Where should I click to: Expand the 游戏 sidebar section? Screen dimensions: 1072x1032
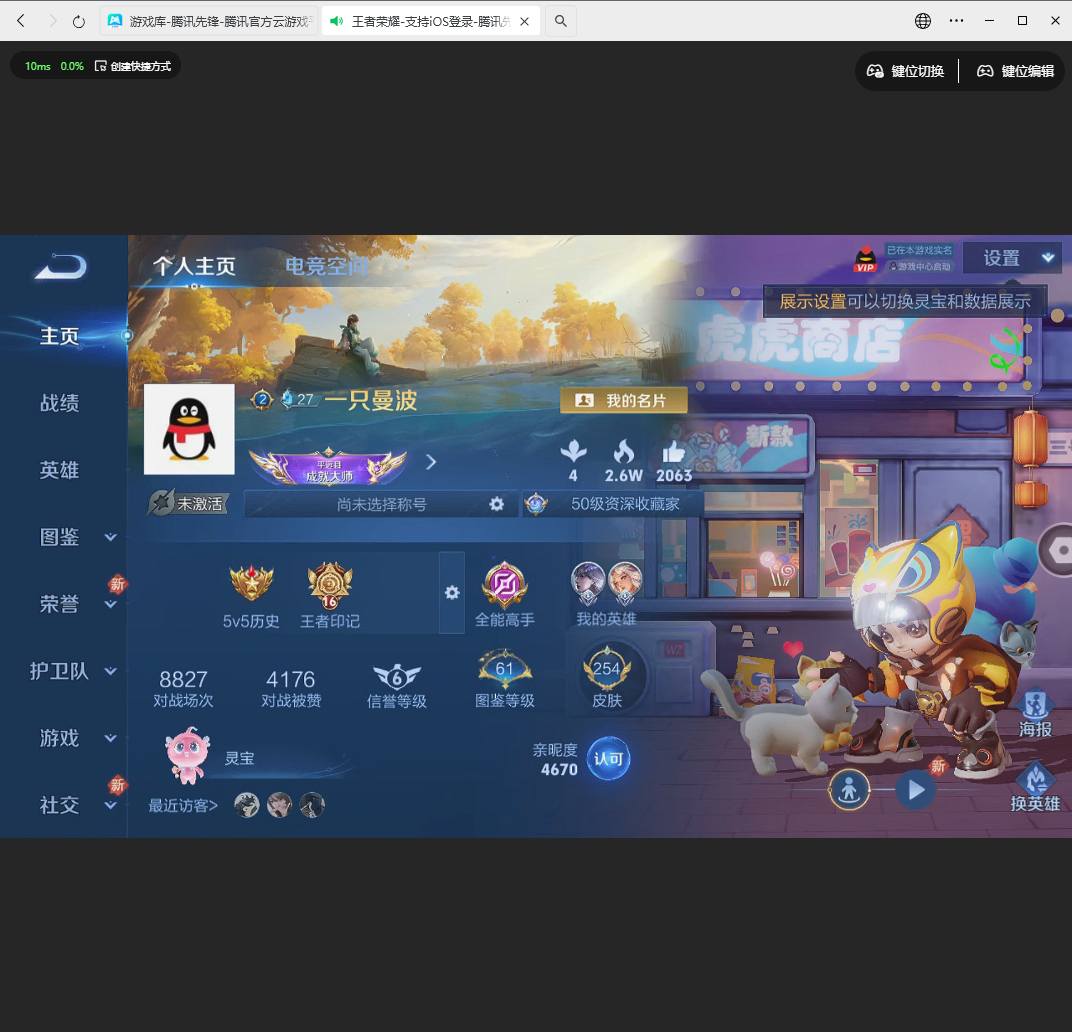coord(60,738)
